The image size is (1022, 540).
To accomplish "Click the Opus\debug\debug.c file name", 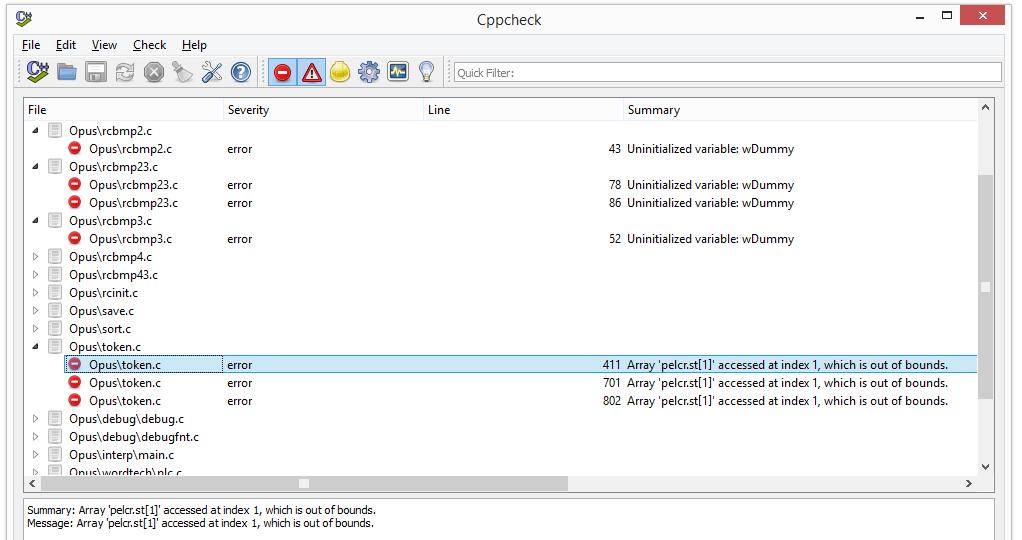I will point(126,419).
